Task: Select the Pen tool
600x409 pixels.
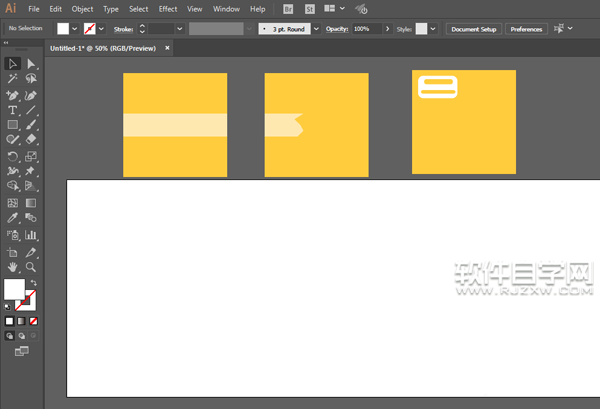Action: [x=12, y=95]
